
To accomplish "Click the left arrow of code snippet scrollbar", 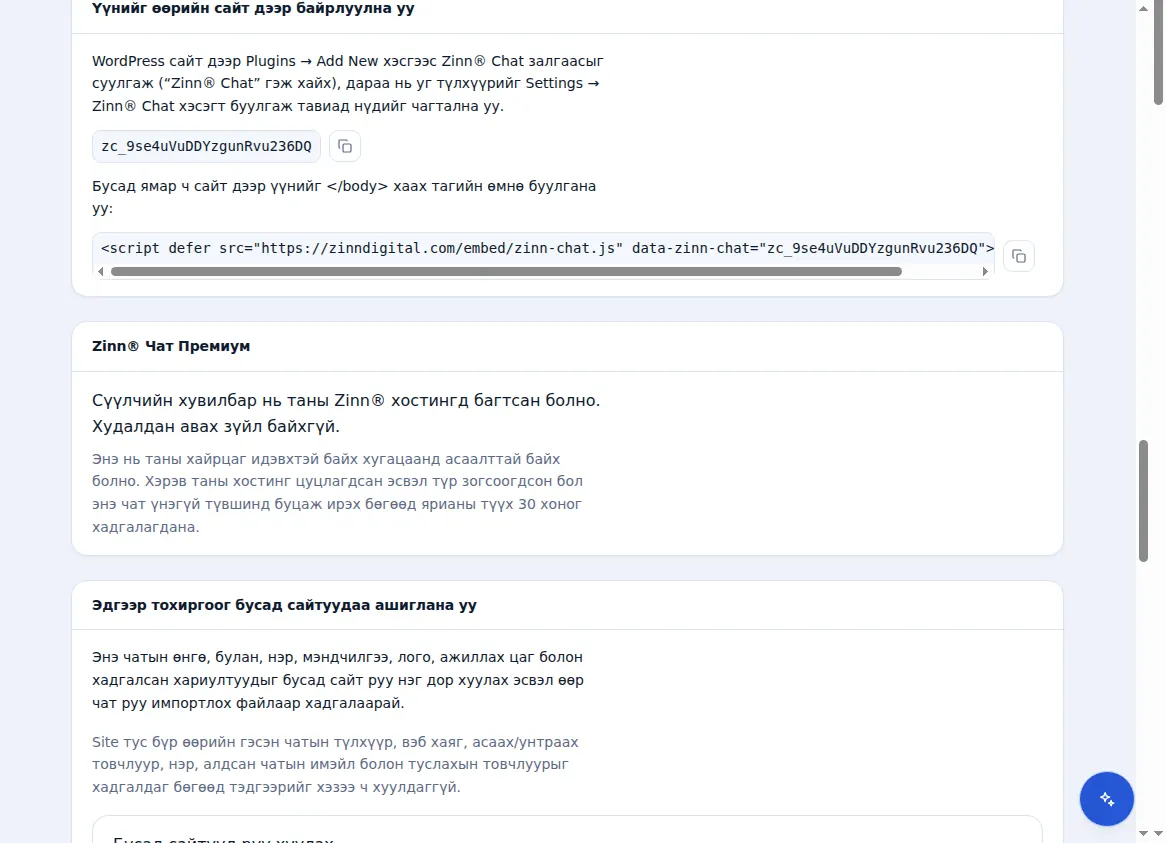I will pyautogui.click(x=101, y=272).
